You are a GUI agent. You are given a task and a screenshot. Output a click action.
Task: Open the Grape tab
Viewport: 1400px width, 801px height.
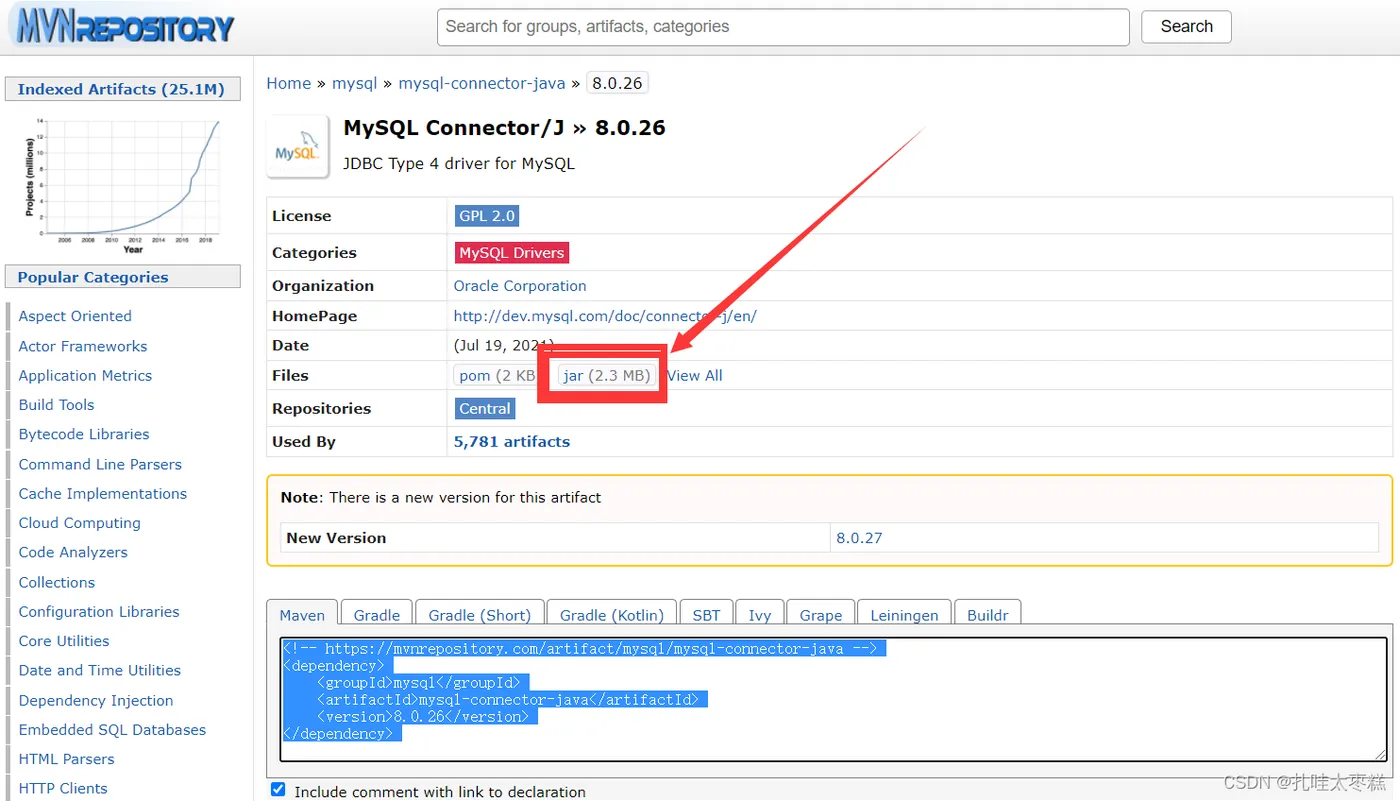pos(821,614)
